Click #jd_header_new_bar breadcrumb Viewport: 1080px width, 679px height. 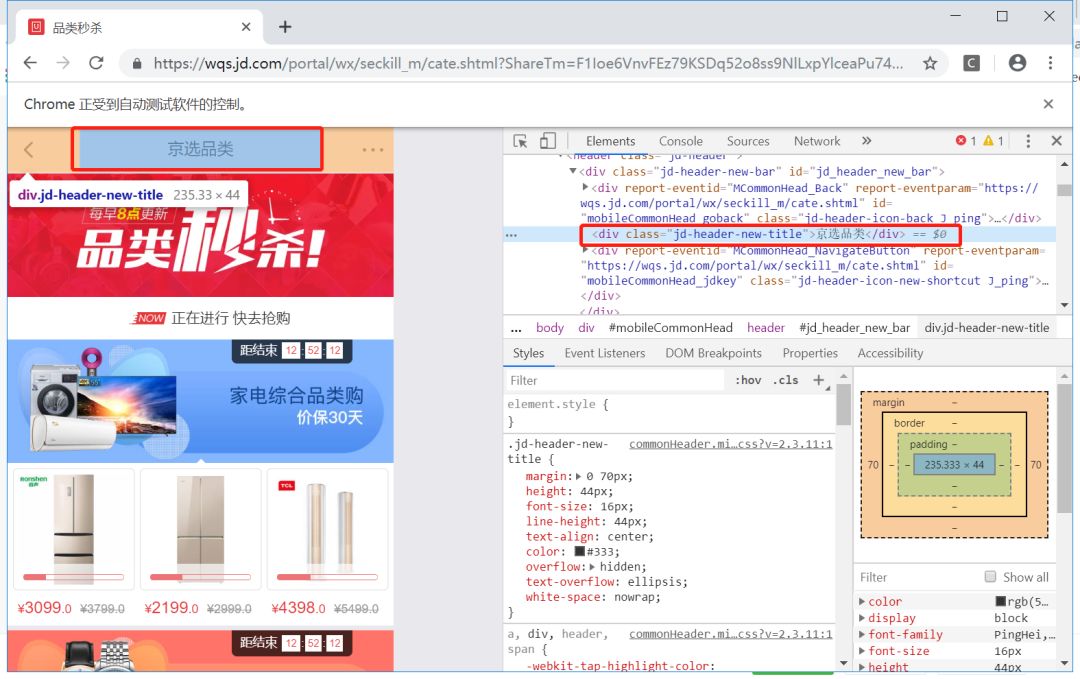[854, 328]
